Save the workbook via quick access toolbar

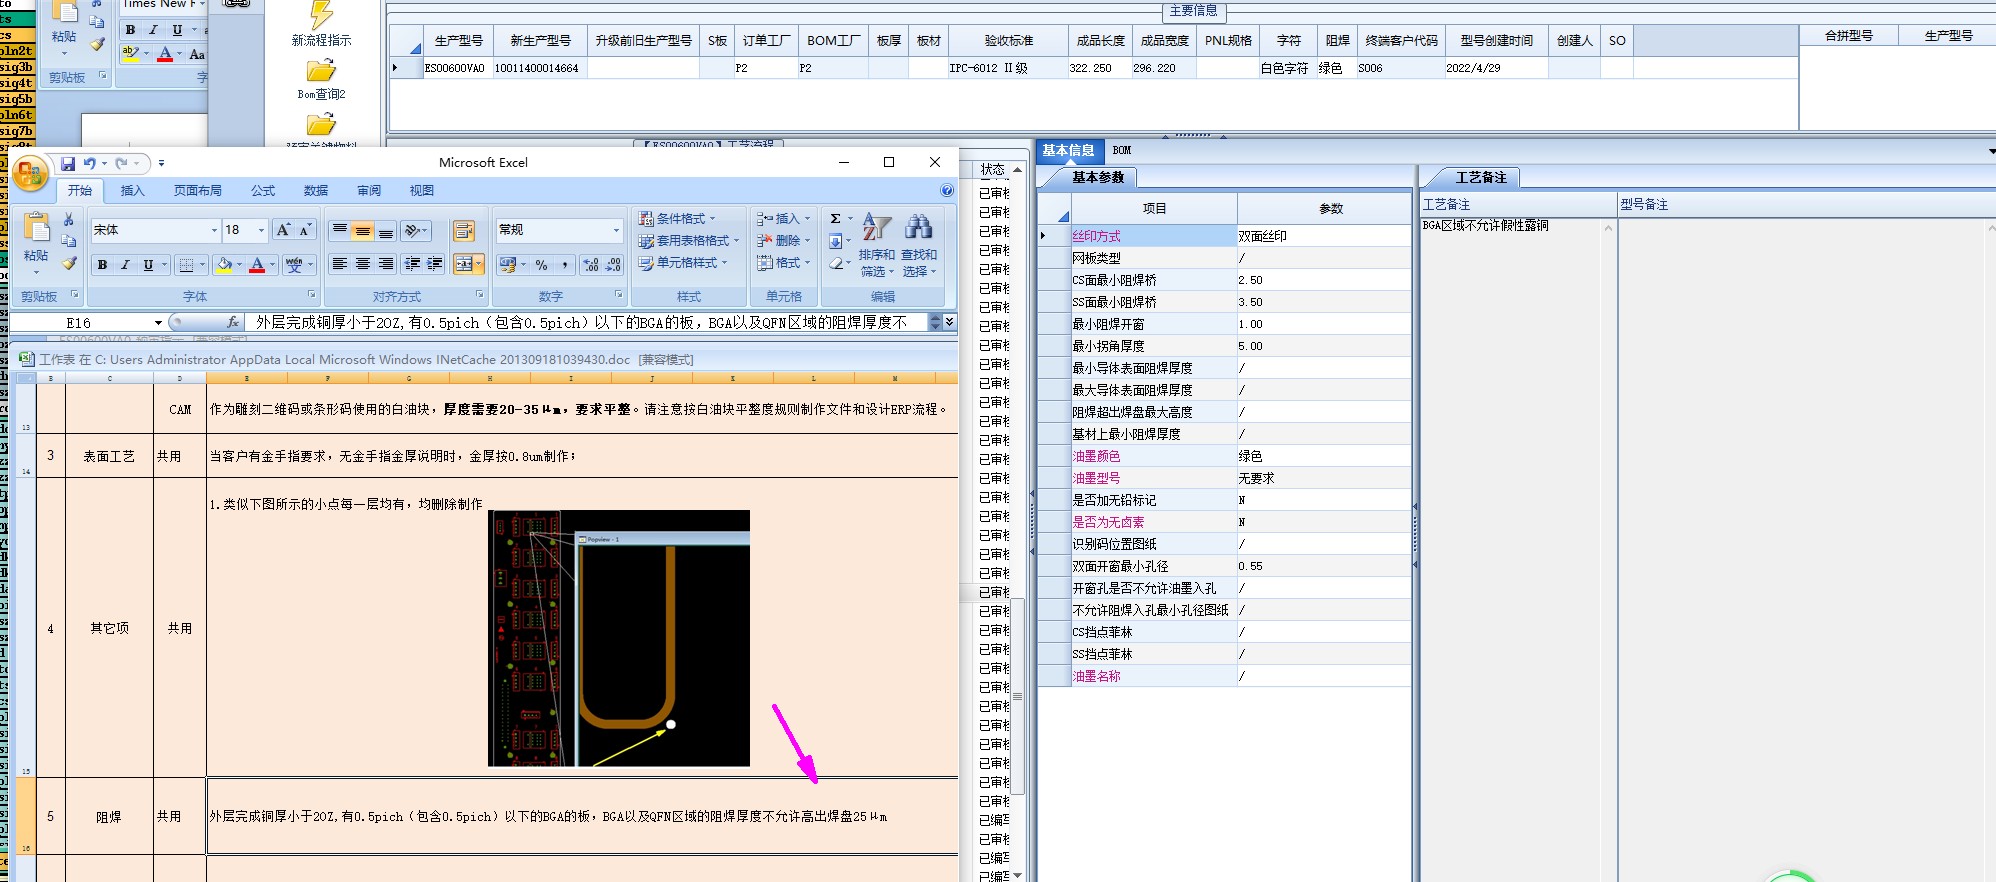tap(68, 163)
